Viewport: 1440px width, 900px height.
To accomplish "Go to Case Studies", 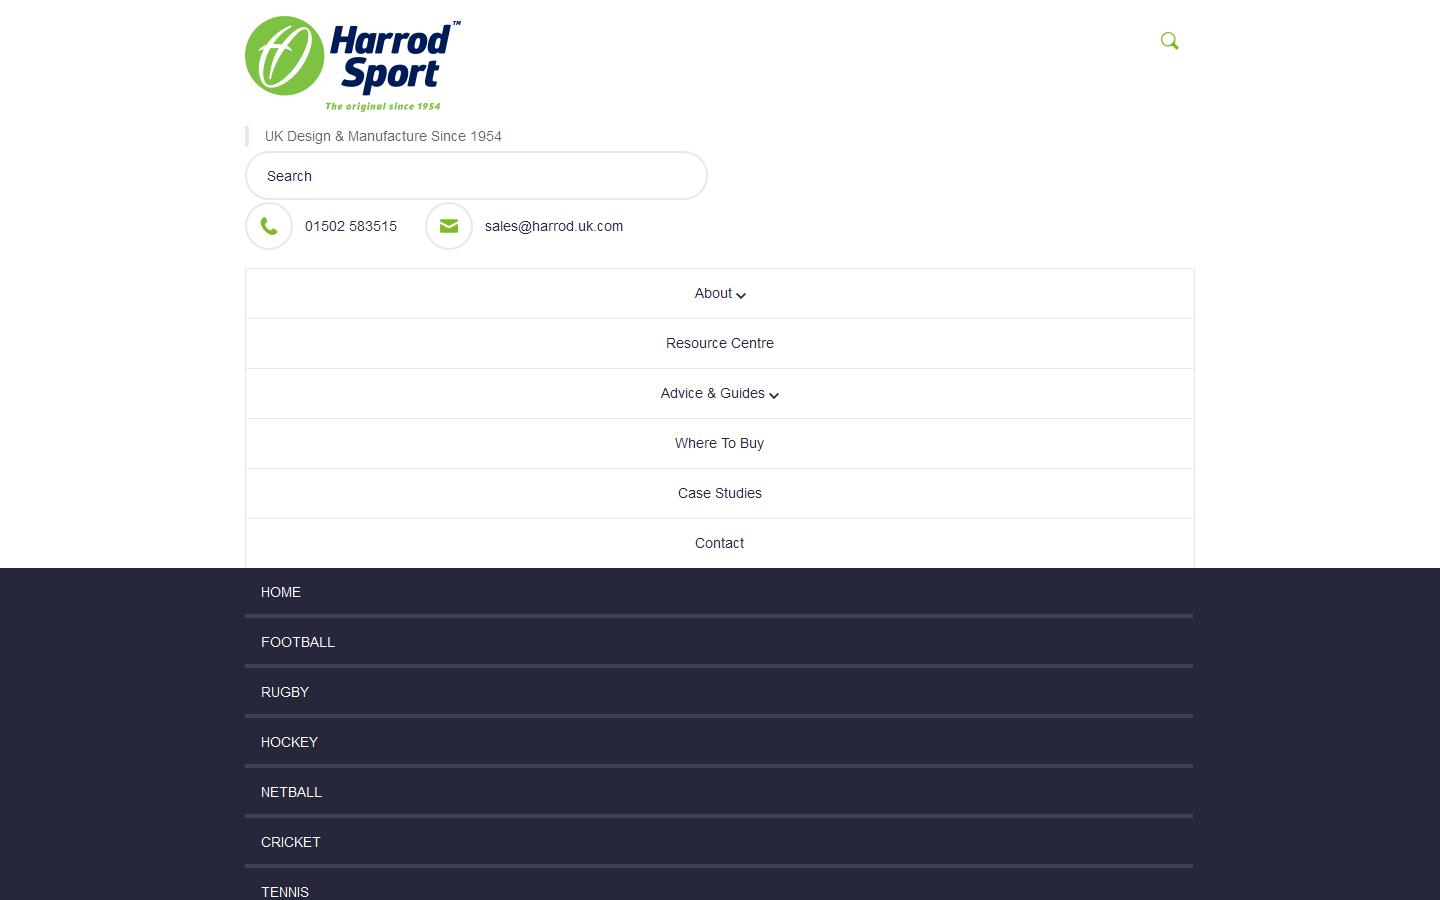I will 720,493.
